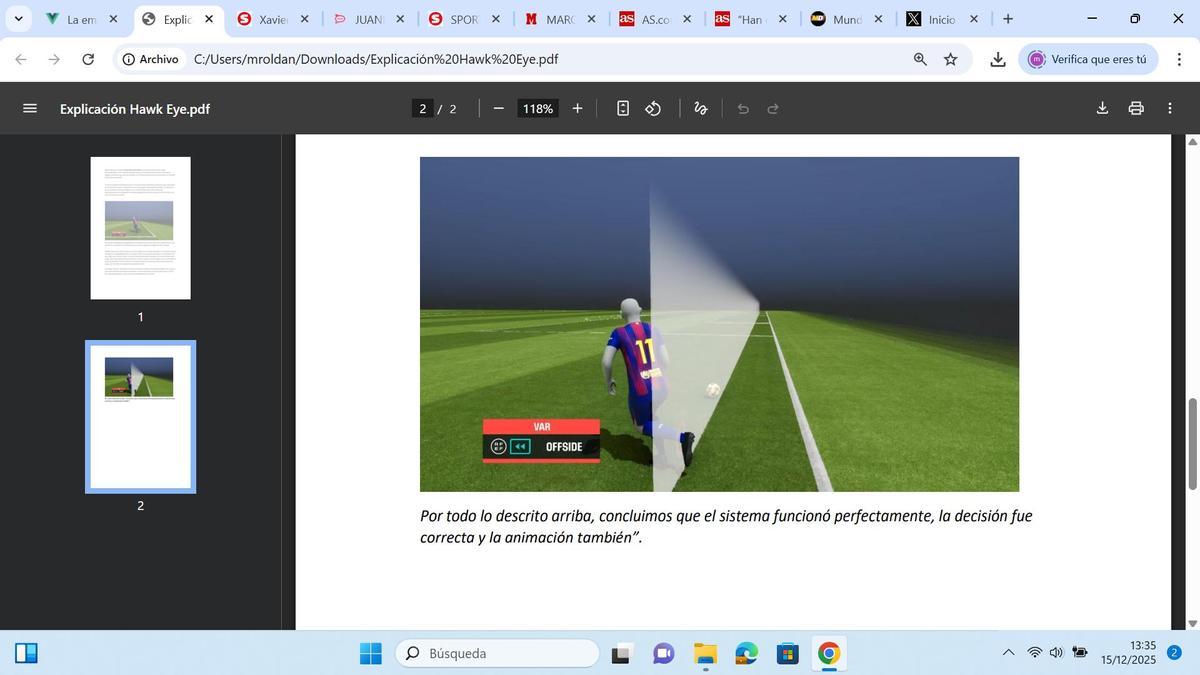
Task: Rotate the PDF counterclockwise
Action: (x=654, y=108)
